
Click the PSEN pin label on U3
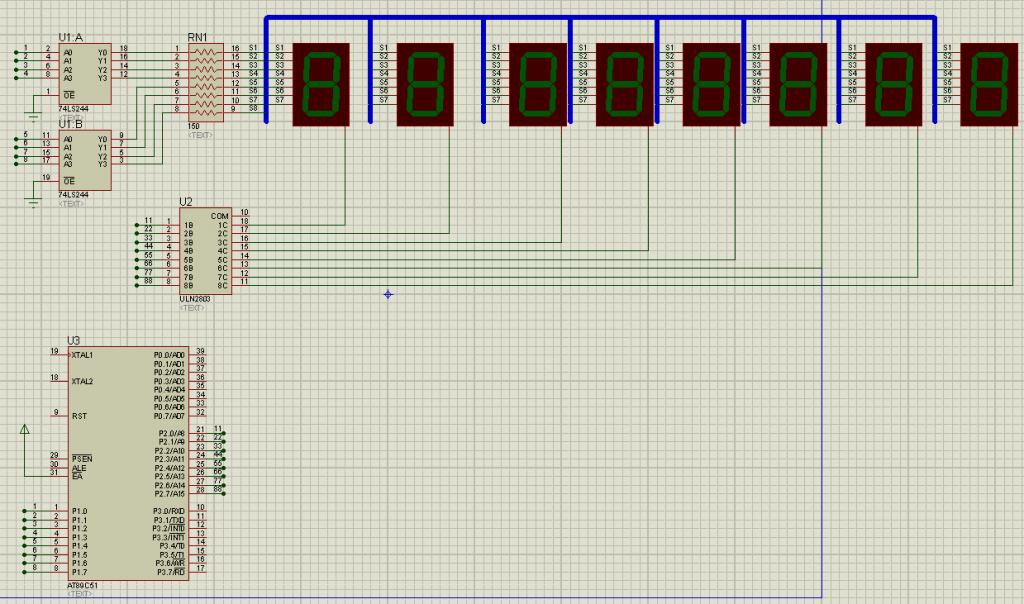click(82, 459)
